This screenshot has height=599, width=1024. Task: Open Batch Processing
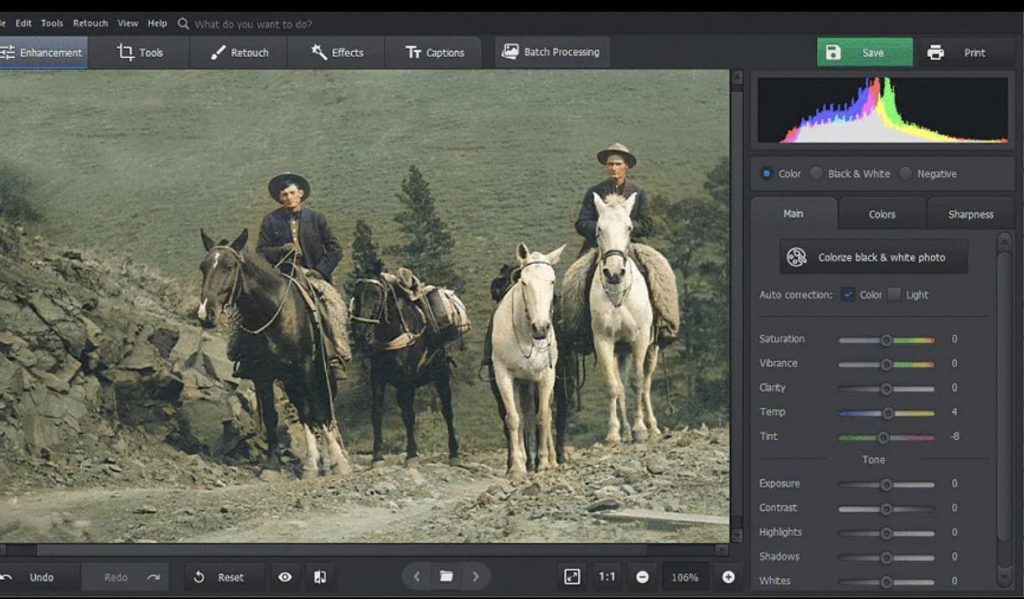pyautogui.click(x=551, y=52)
